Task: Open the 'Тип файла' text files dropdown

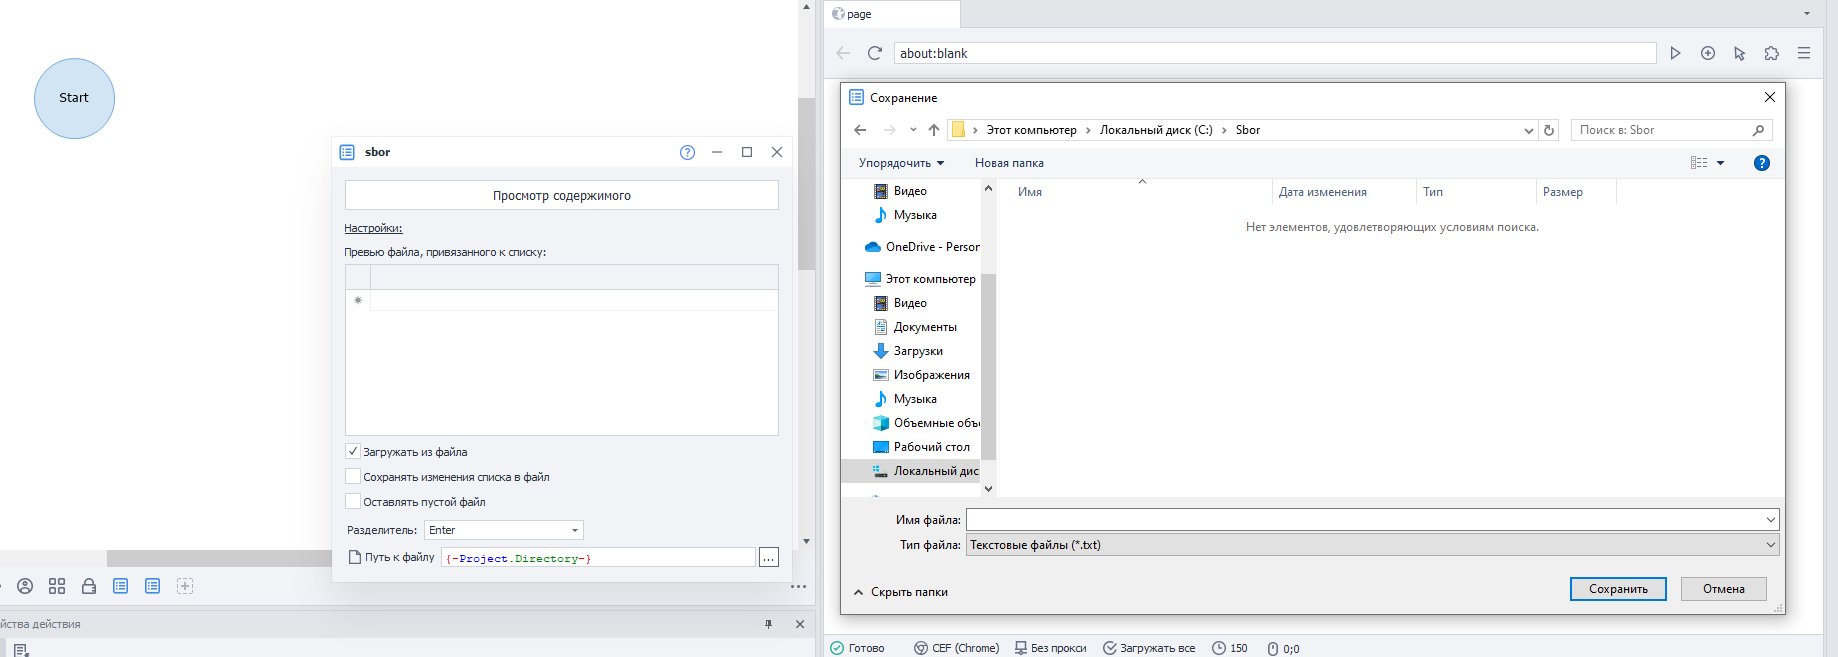Action: (1372, 545)
